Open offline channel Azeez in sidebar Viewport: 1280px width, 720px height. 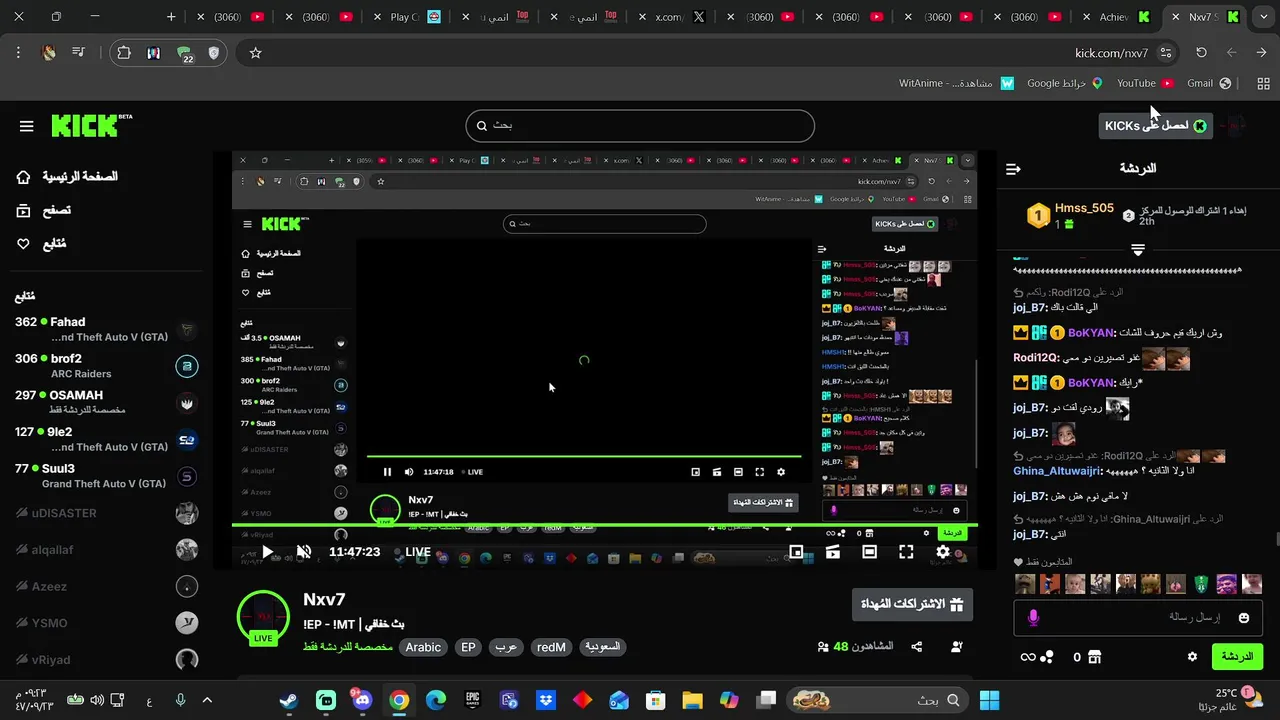click(105, 586)
